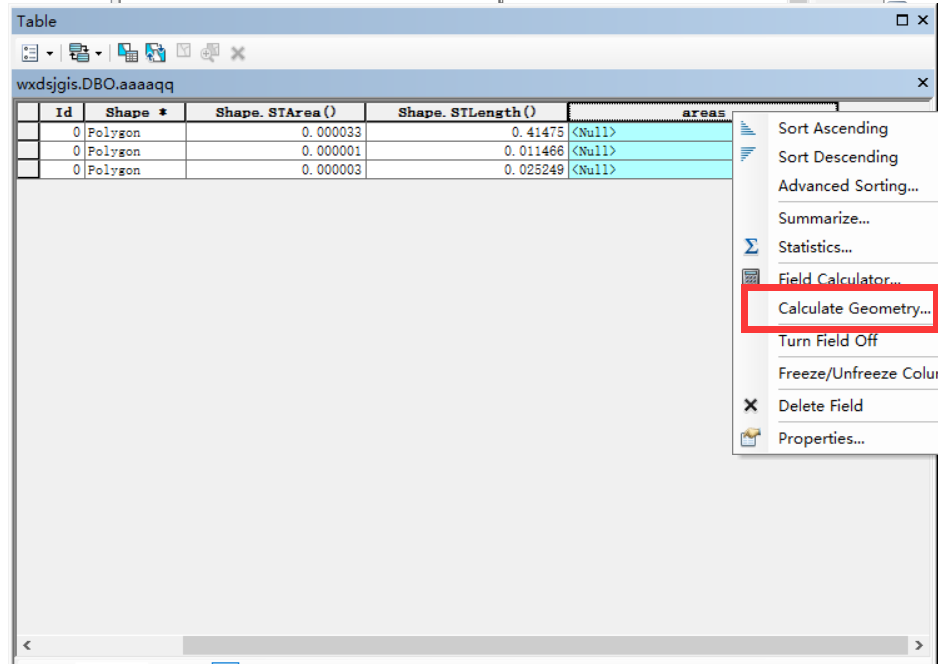Select the Shape.STArea() column header

279,111
